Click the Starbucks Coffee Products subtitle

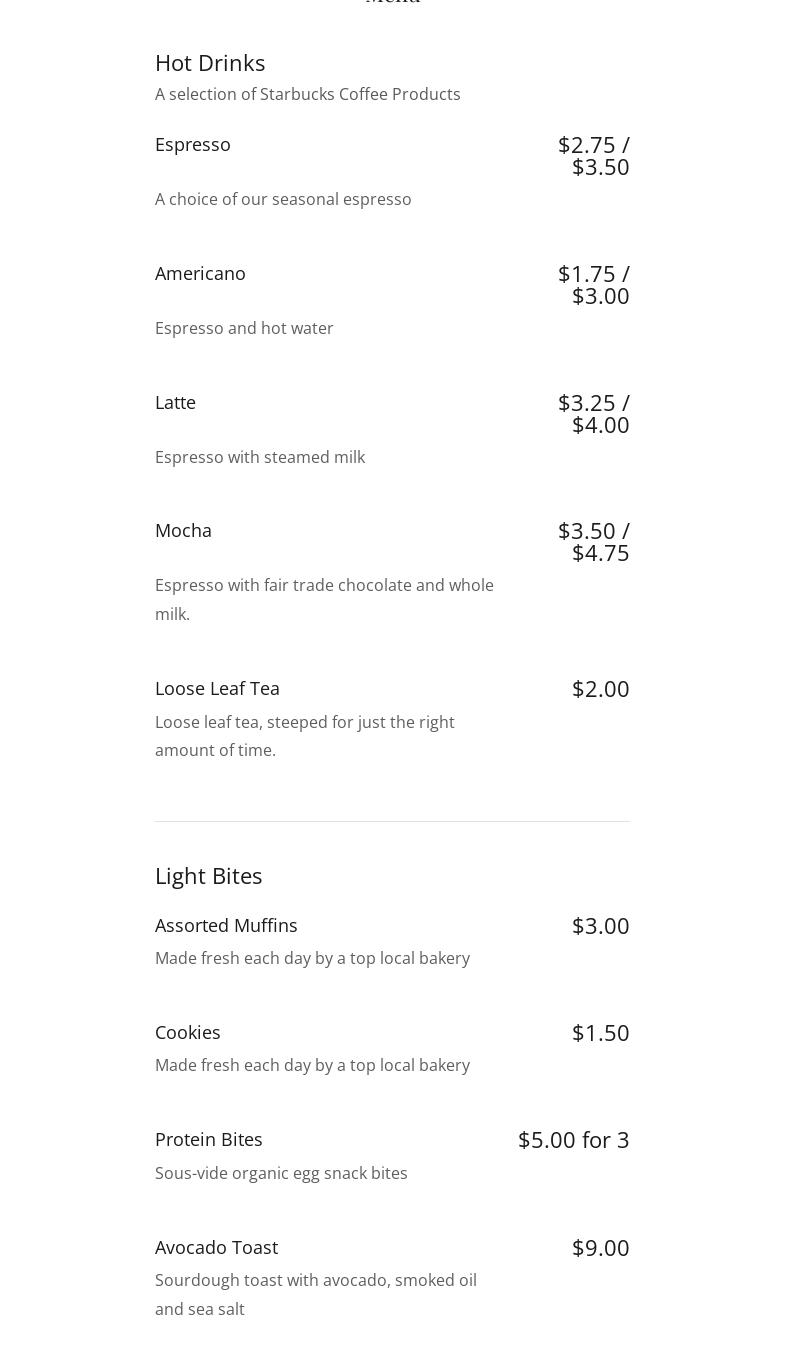tap(307, 94)
